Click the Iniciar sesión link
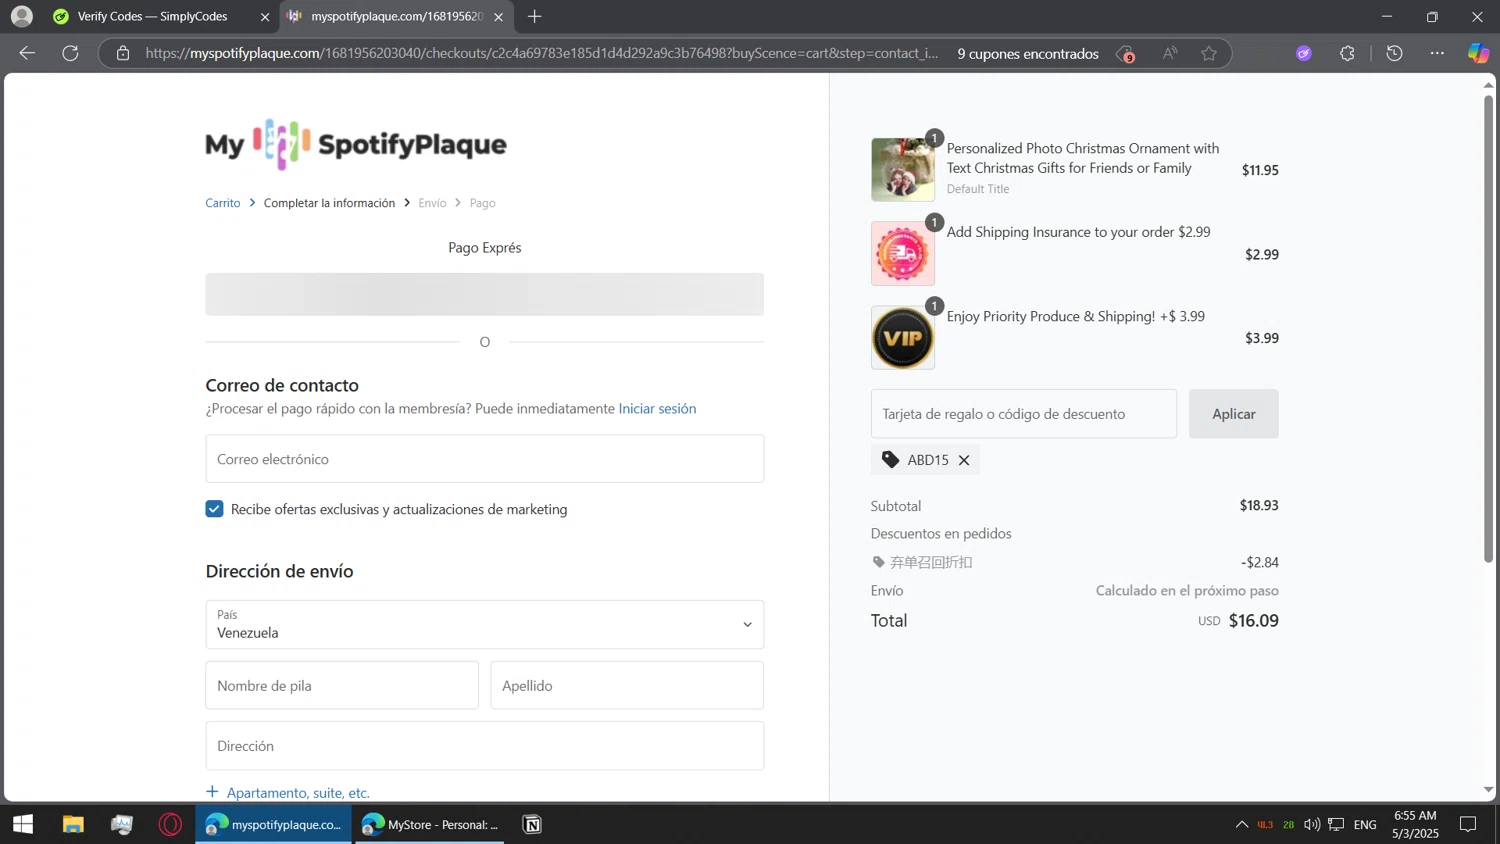1500x844 pixels. coord(657,408)
